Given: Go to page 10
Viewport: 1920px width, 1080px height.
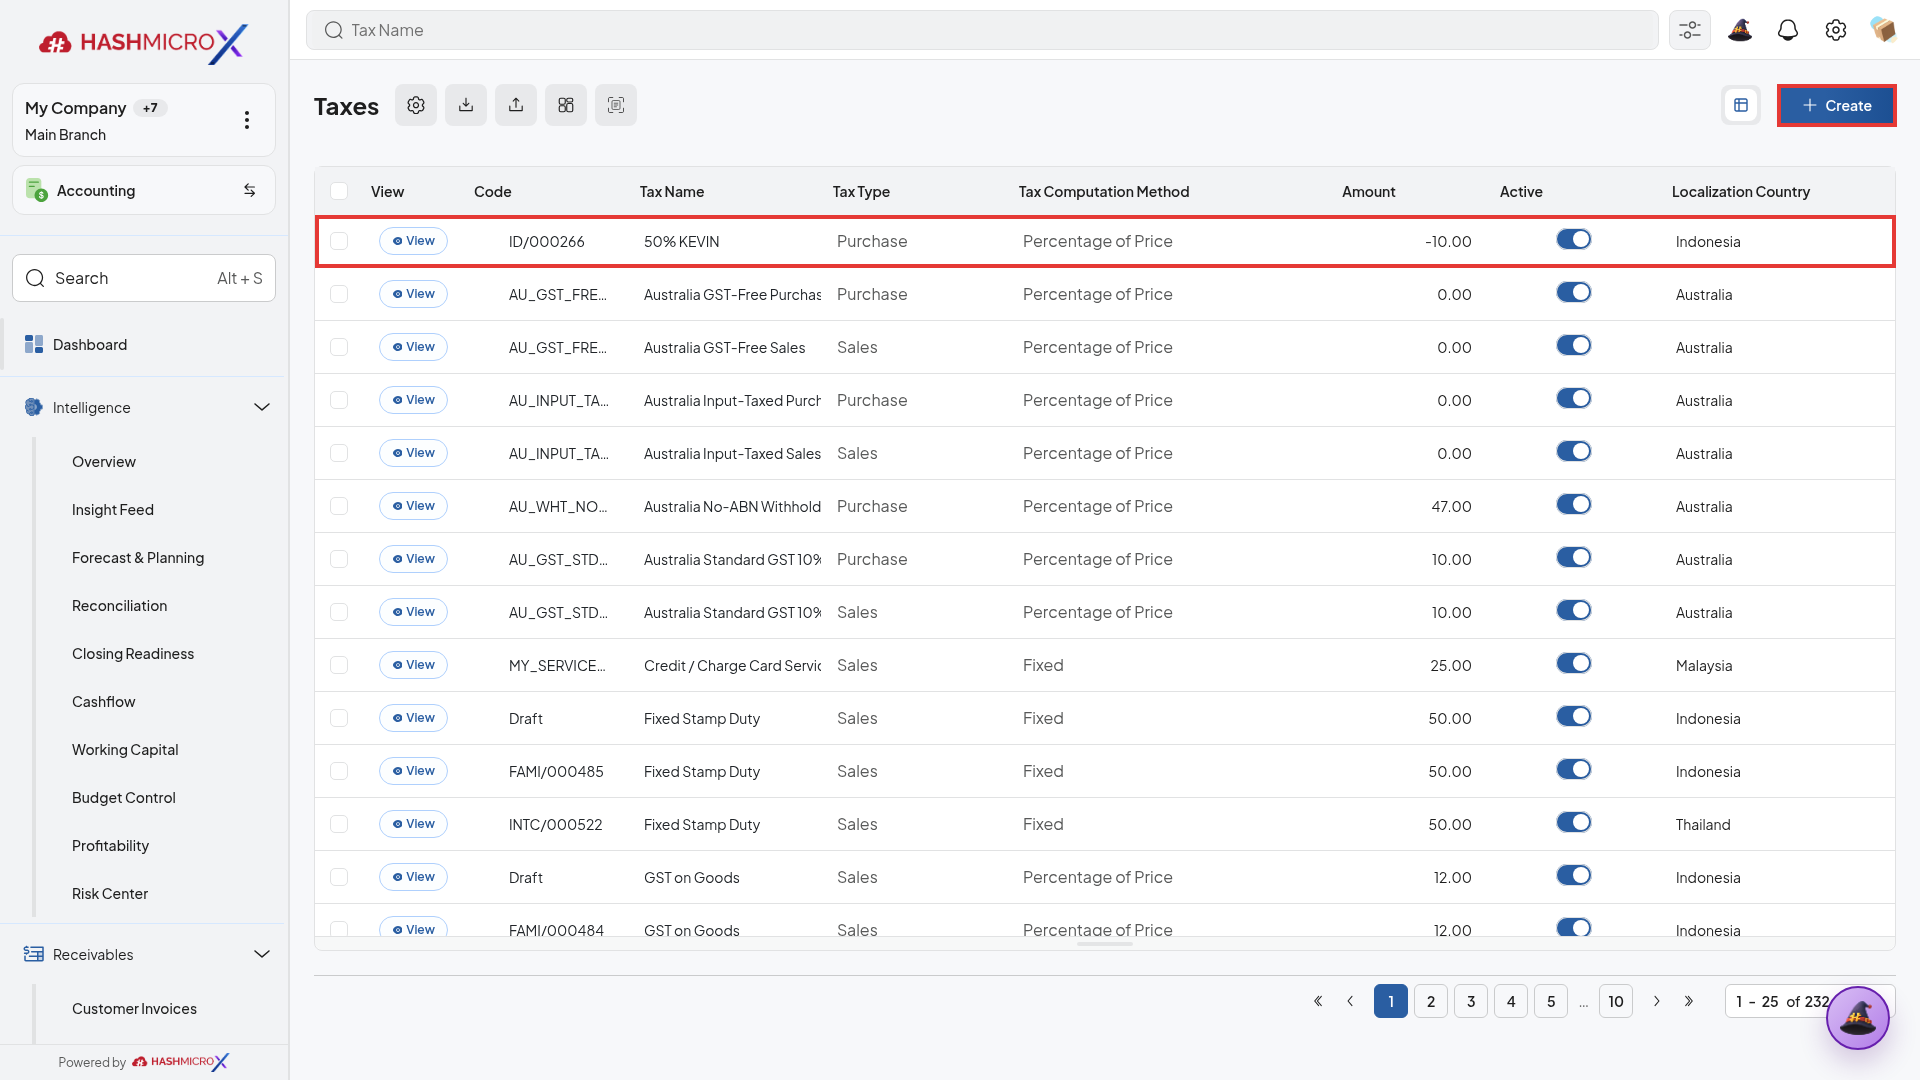Looking at the screenshot, I should coord(1616,1001).
